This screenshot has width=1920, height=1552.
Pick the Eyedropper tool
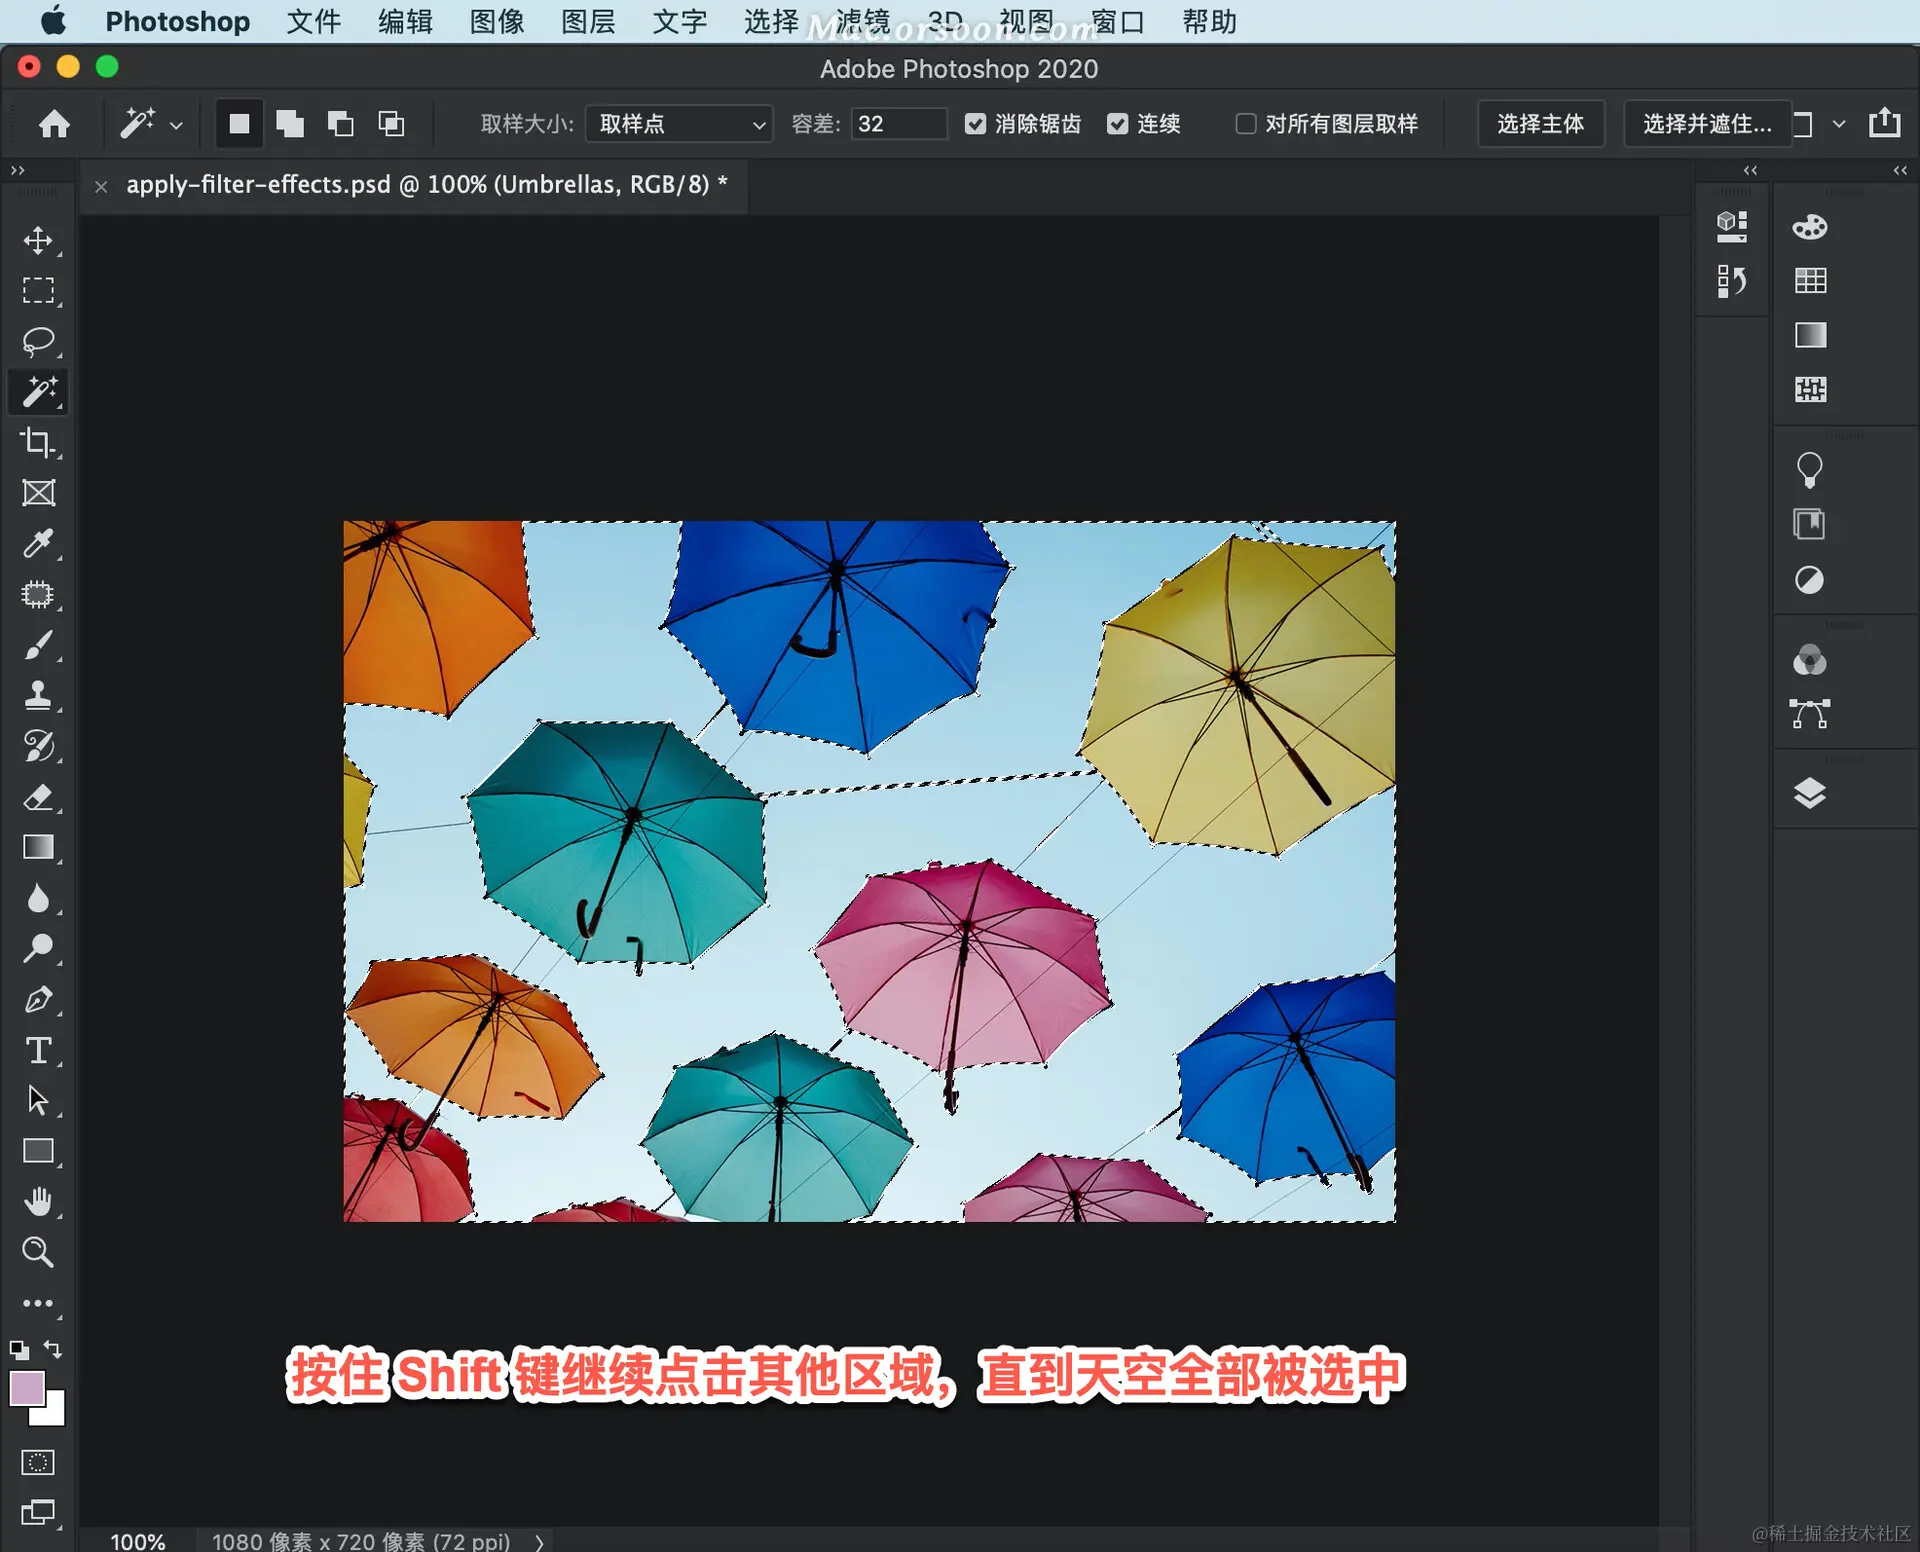tap(38, 543)
